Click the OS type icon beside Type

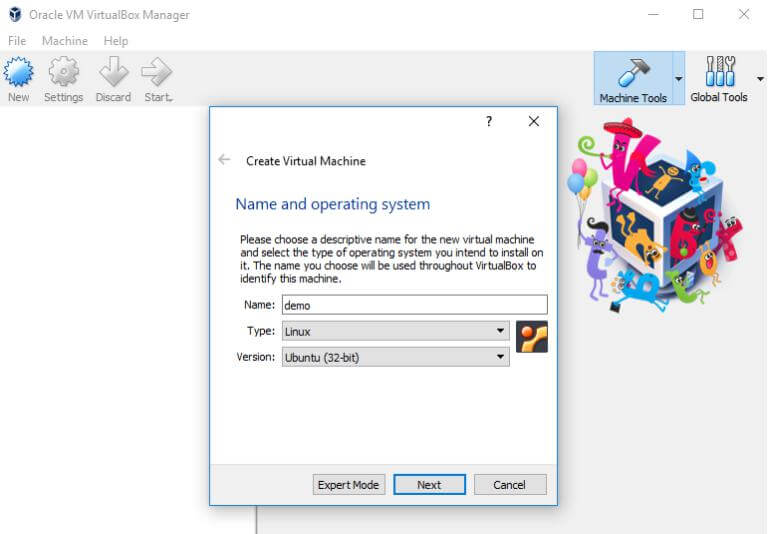[x=532, y=337]
